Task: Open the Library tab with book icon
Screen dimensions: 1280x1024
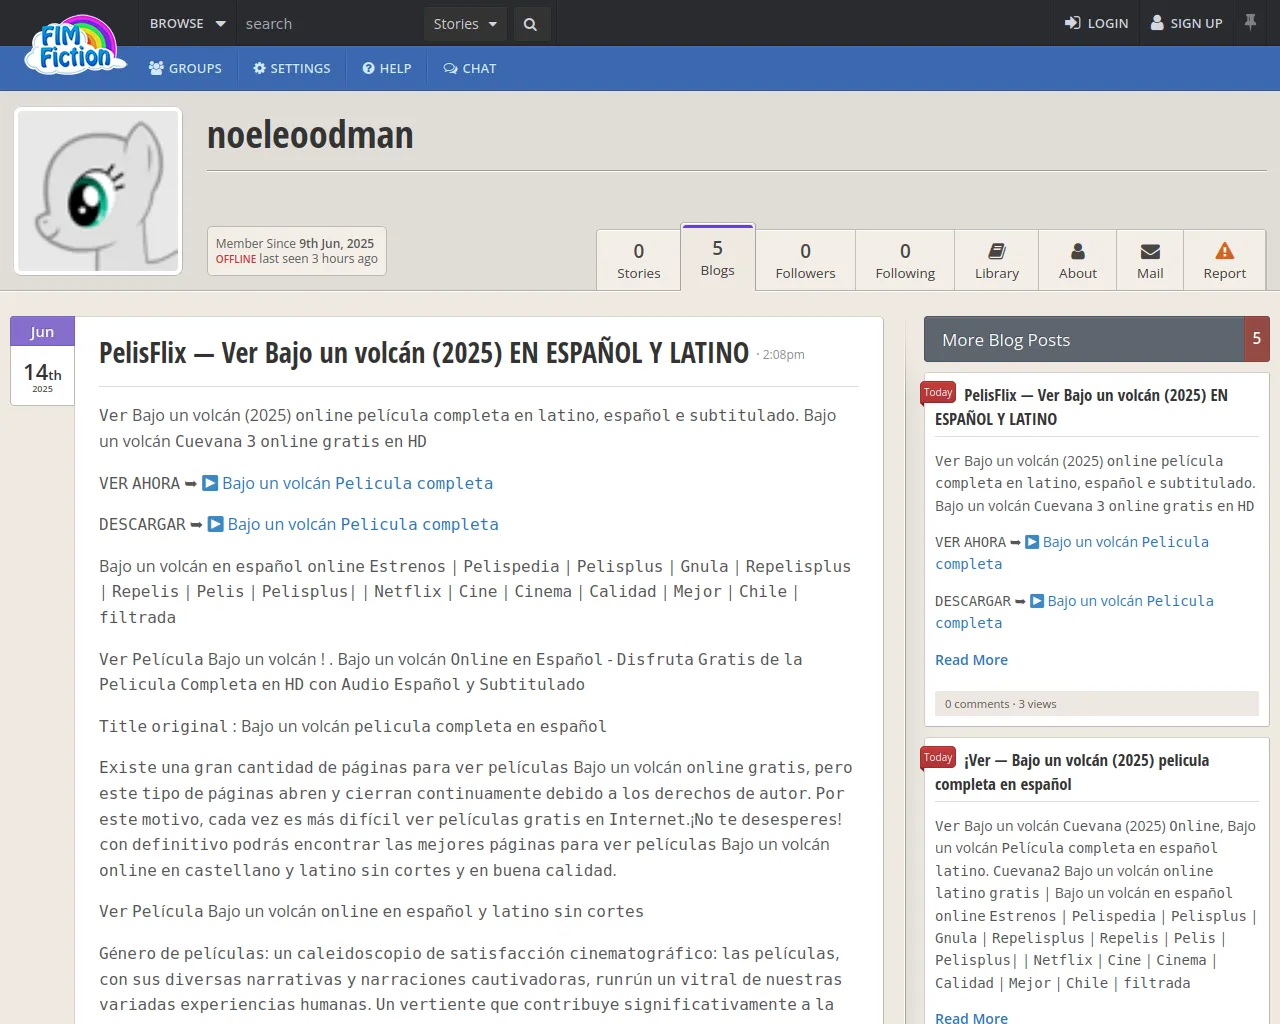Action: tap(996, 260)
